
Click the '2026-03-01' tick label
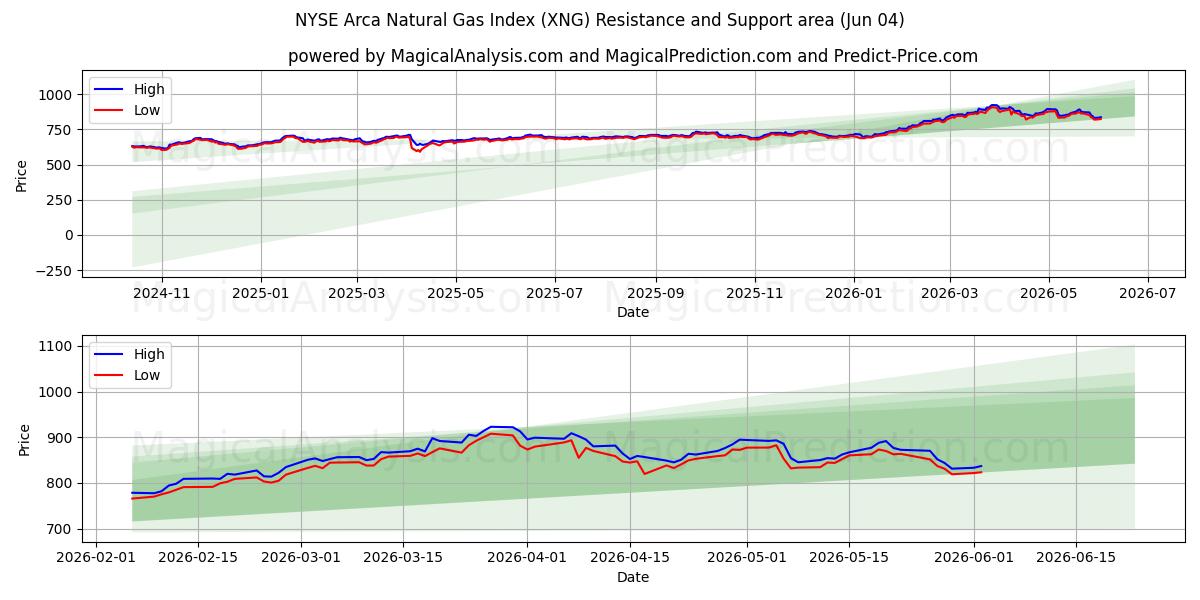[299, 558]
